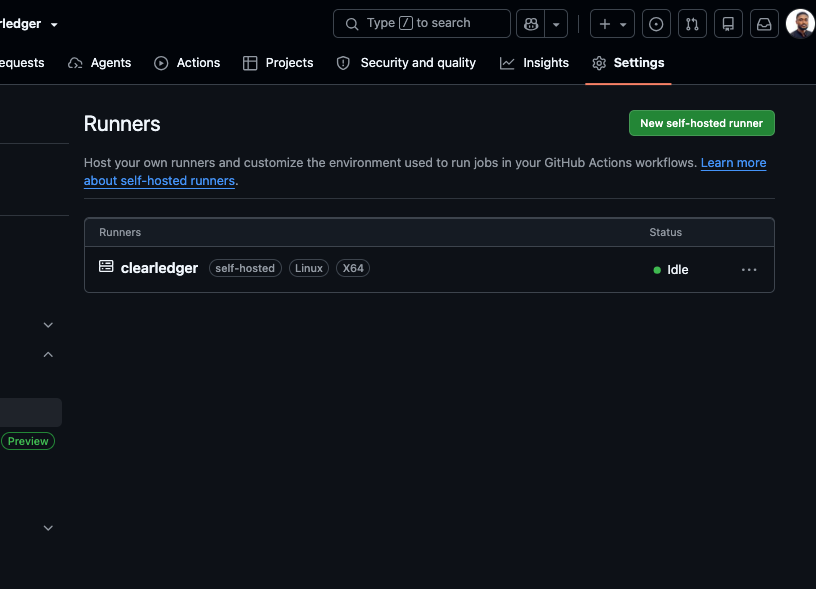This screenshot has height=589, width=816.
Task: Open the Copilot chat icon
Action: coord(530,24)
